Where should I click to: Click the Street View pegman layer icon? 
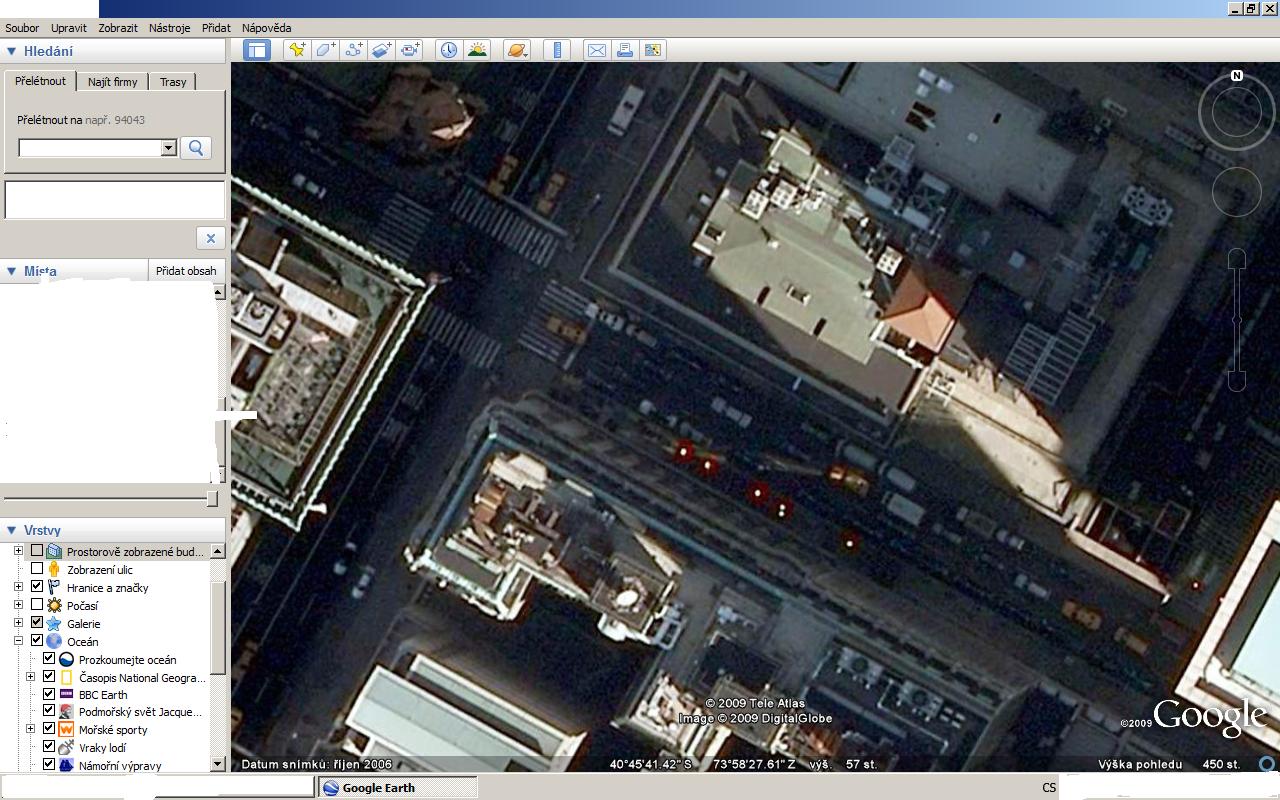54,570
